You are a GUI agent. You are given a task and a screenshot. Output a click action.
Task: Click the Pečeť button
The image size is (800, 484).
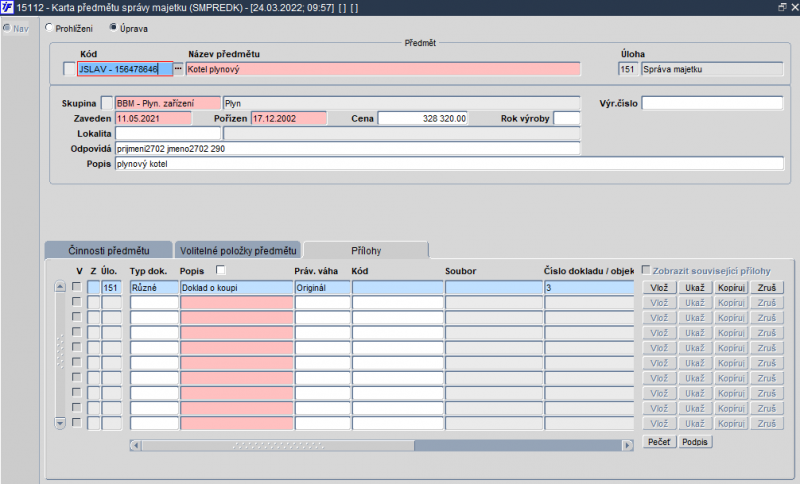[x=658, y=442]
